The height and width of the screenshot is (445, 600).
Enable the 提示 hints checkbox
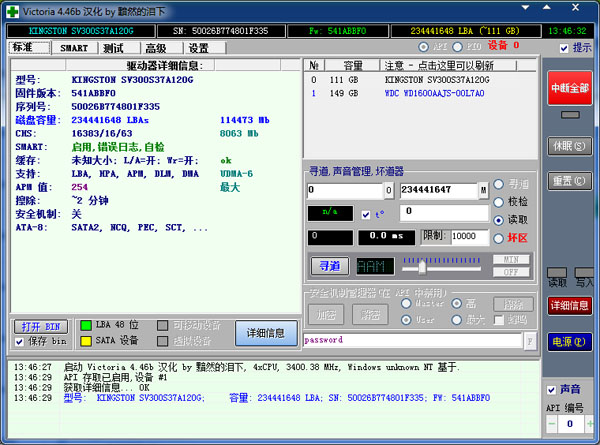563,47
